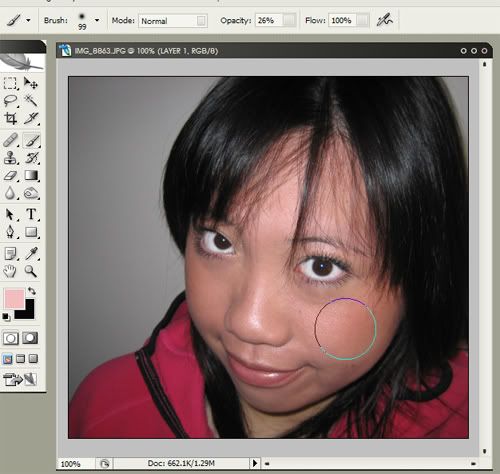Viewport: 500px width, 474px height.
Task: Choose Full Screen with menu bar mode
Action: click(x=20, y=359)
